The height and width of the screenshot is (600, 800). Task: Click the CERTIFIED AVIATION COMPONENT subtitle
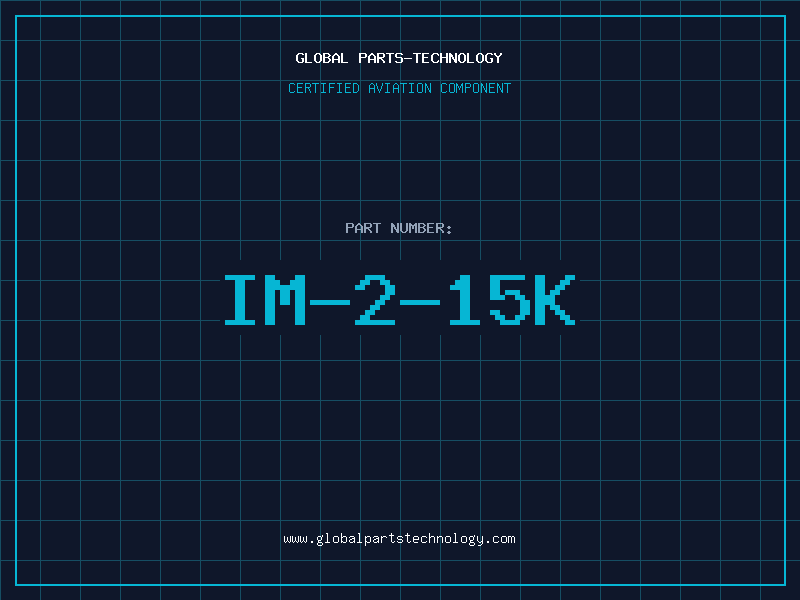(x=399, y=88)
